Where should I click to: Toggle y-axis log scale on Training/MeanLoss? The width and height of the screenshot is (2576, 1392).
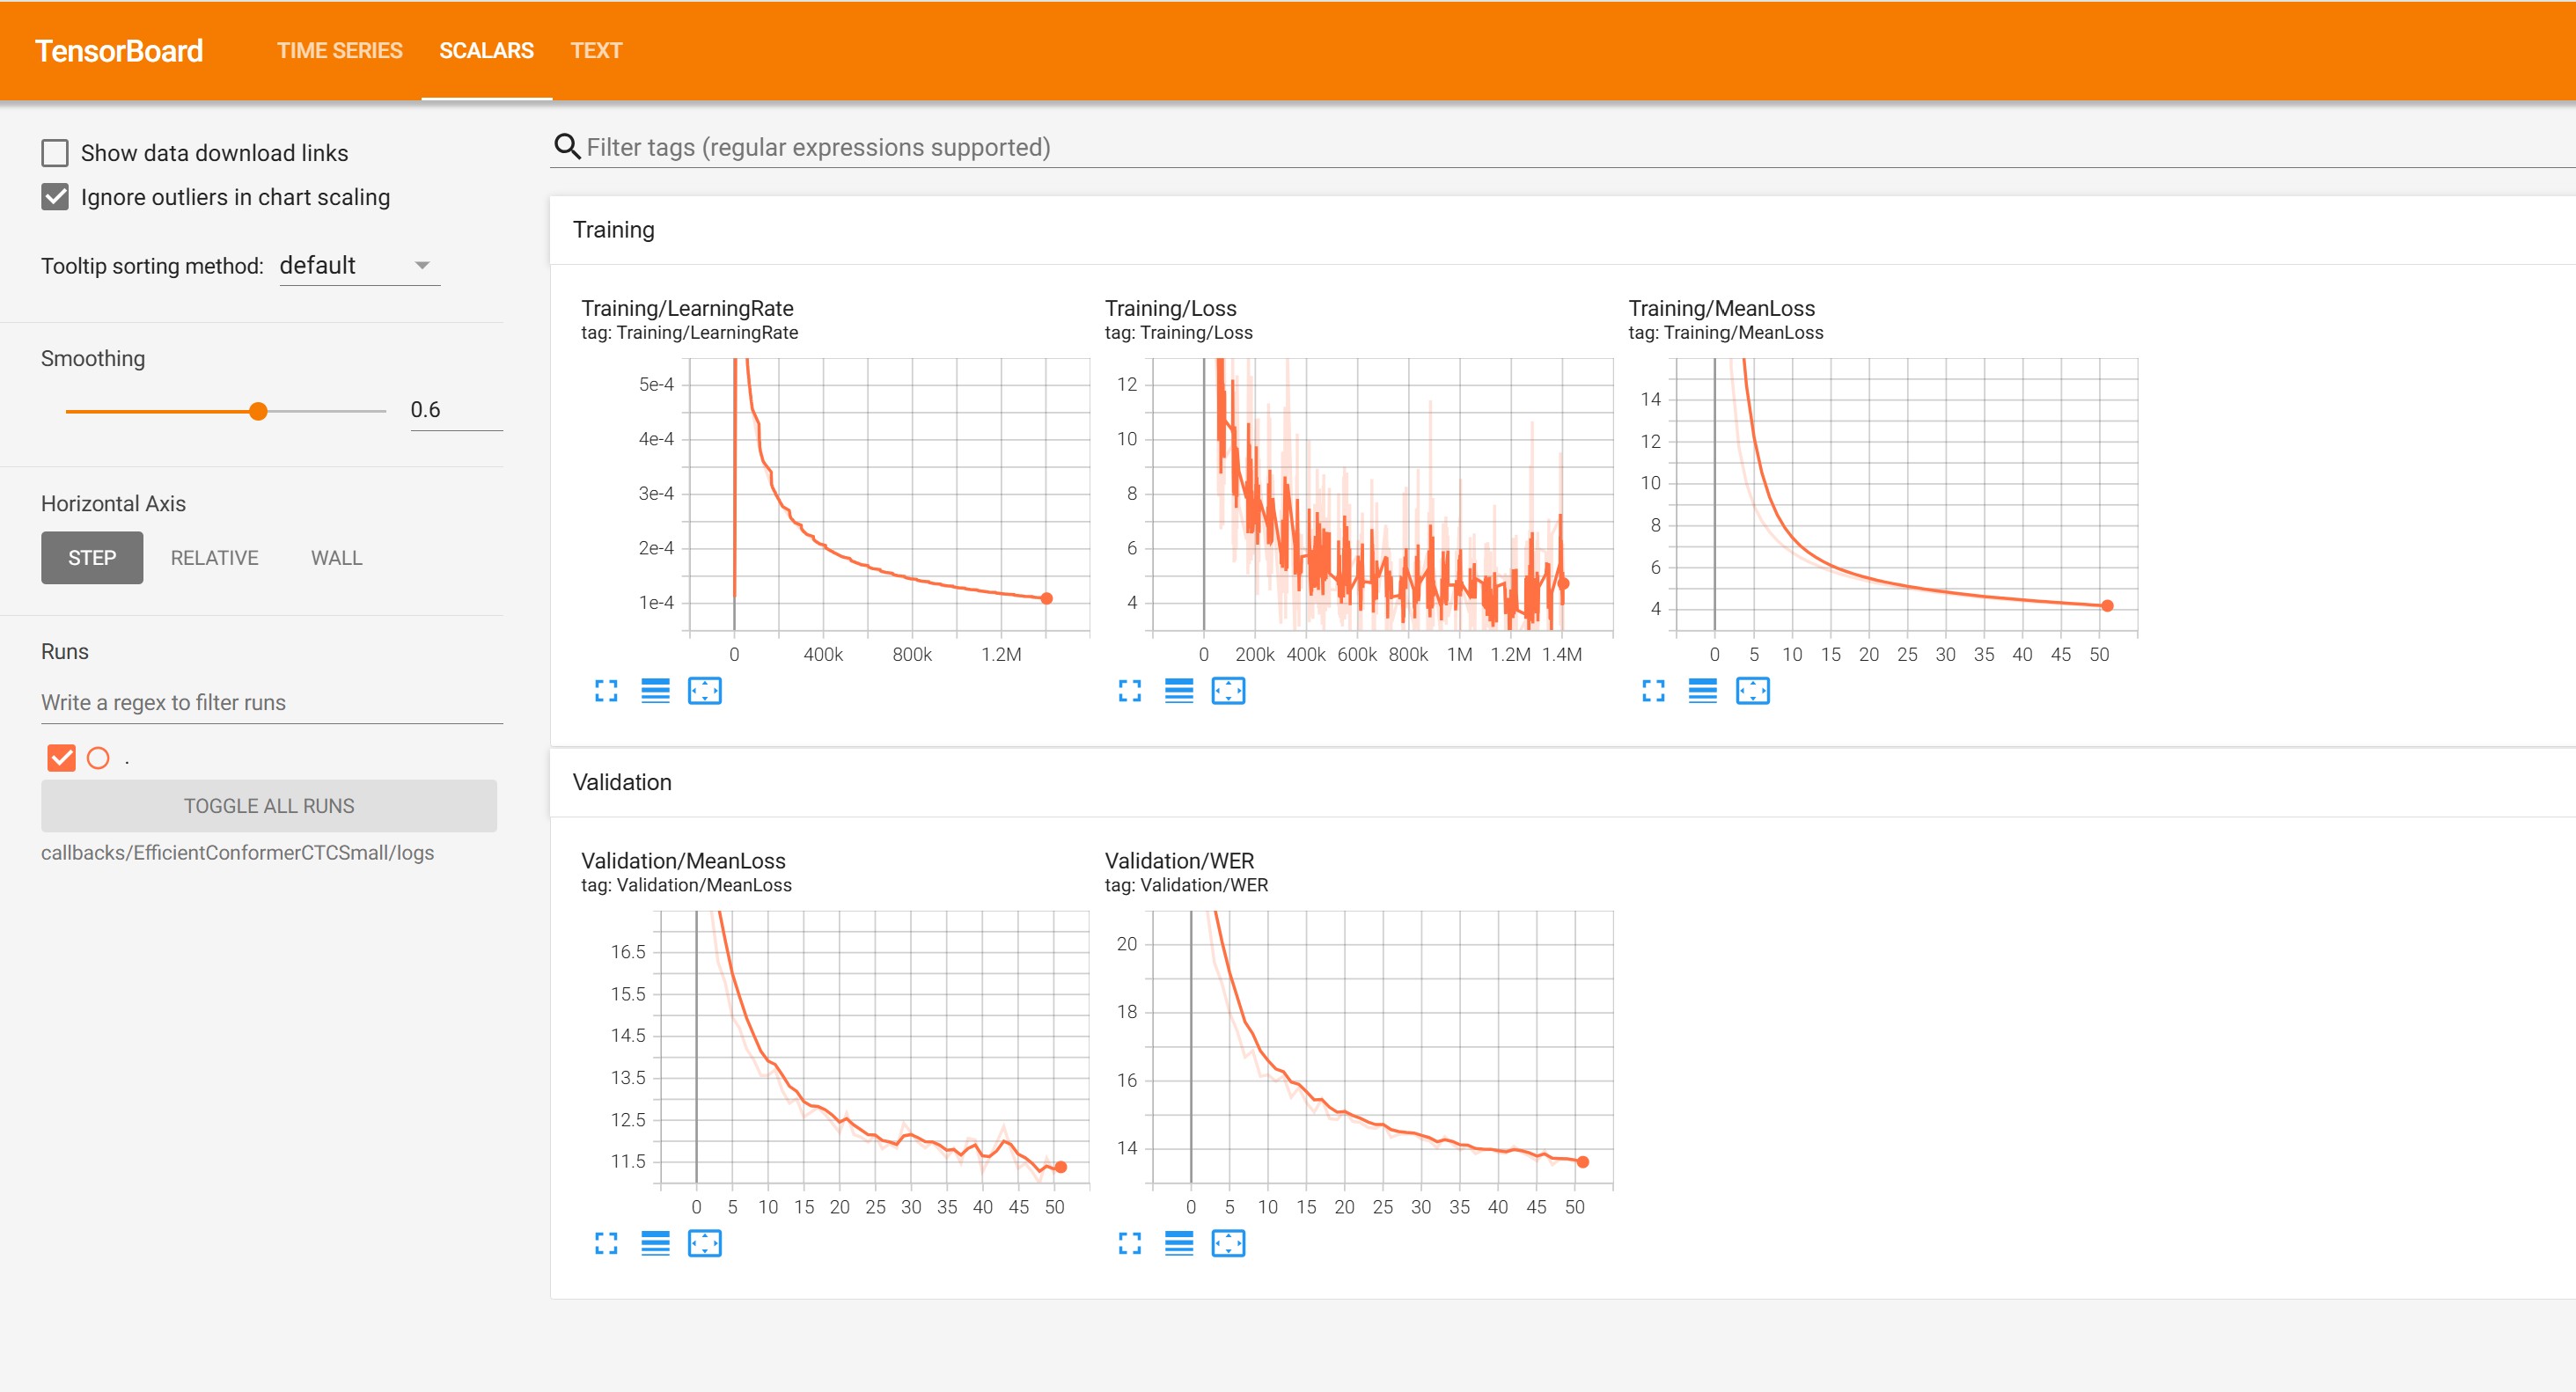pos(1702,691)
